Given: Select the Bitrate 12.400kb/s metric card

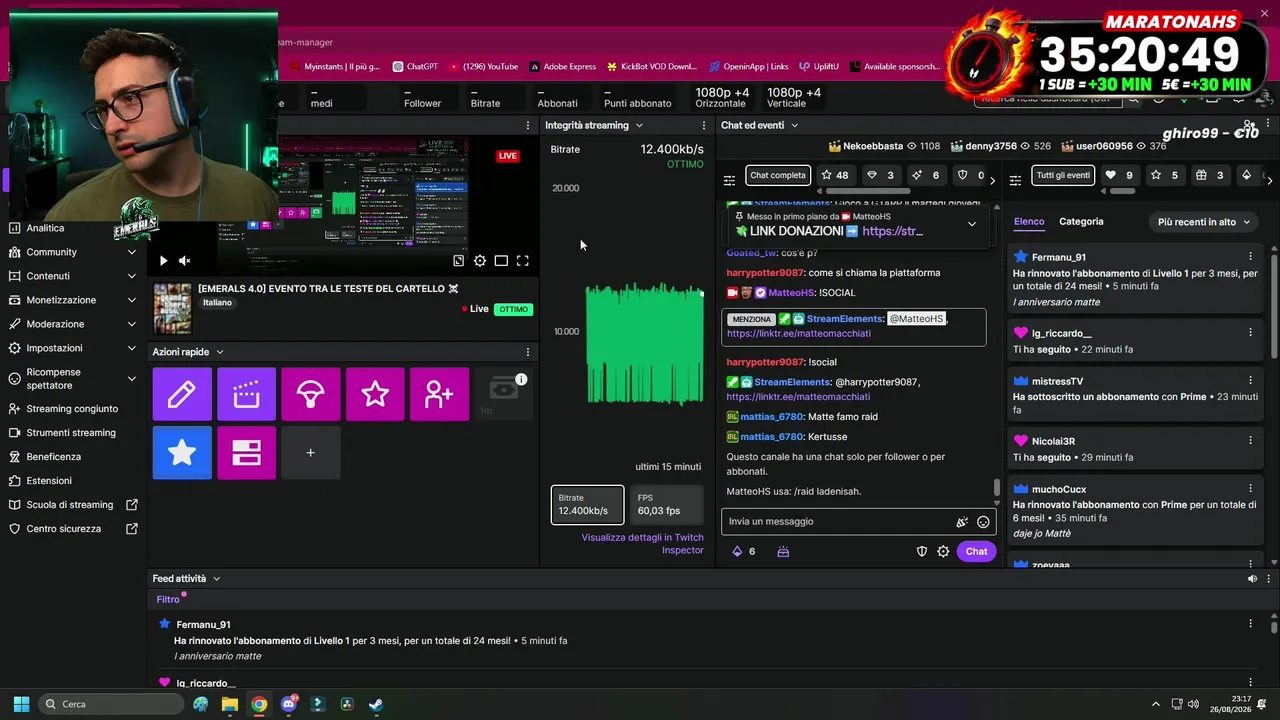Looking at the screenshot, I should tap(588, 505).
